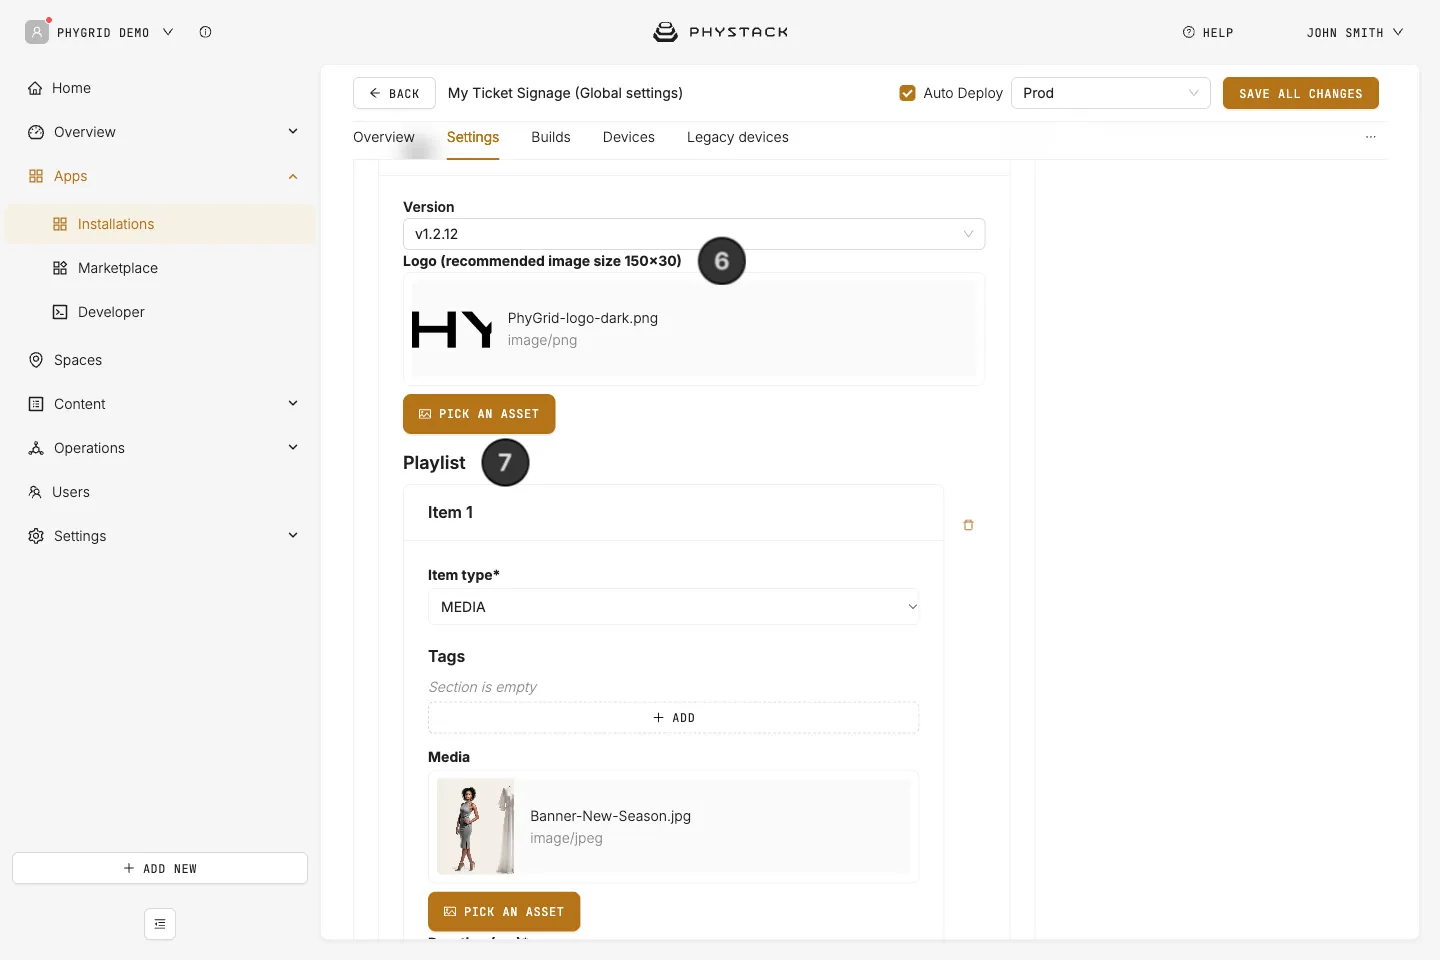Click the Content list icon in the sidebar

[36, 404]
